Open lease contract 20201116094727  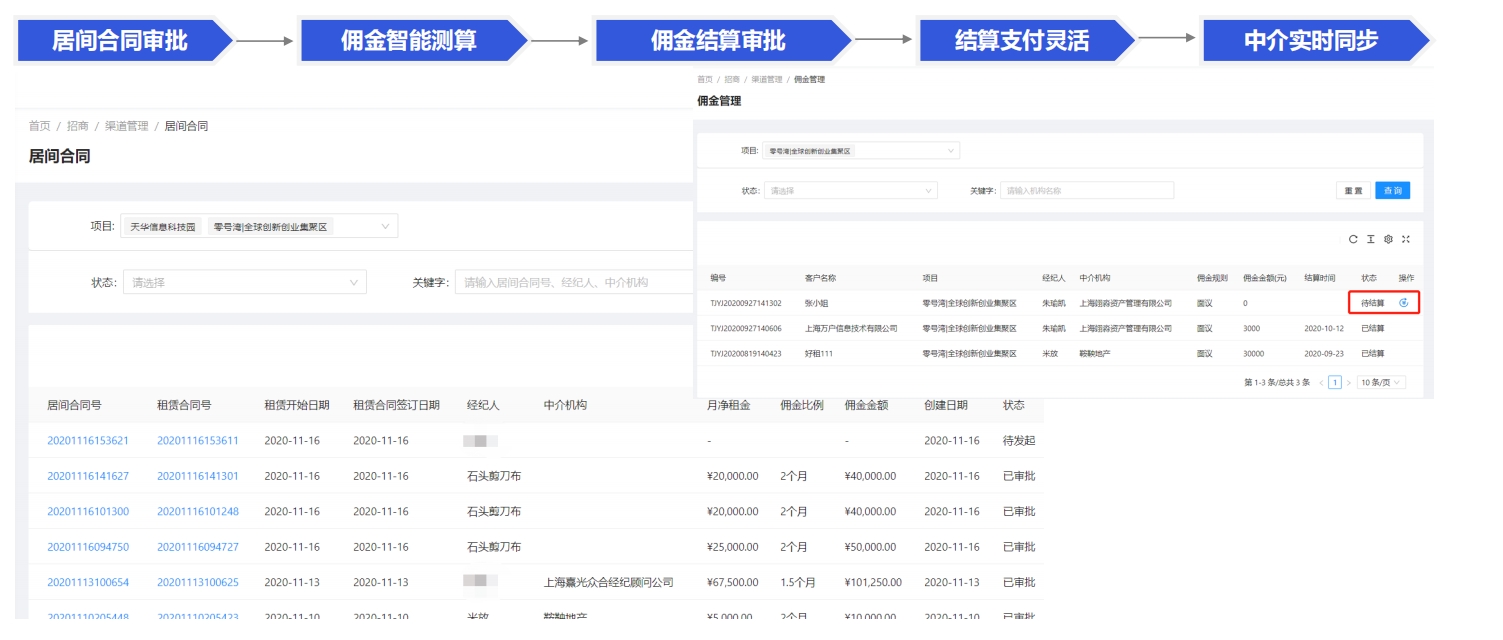coord(198,547)
